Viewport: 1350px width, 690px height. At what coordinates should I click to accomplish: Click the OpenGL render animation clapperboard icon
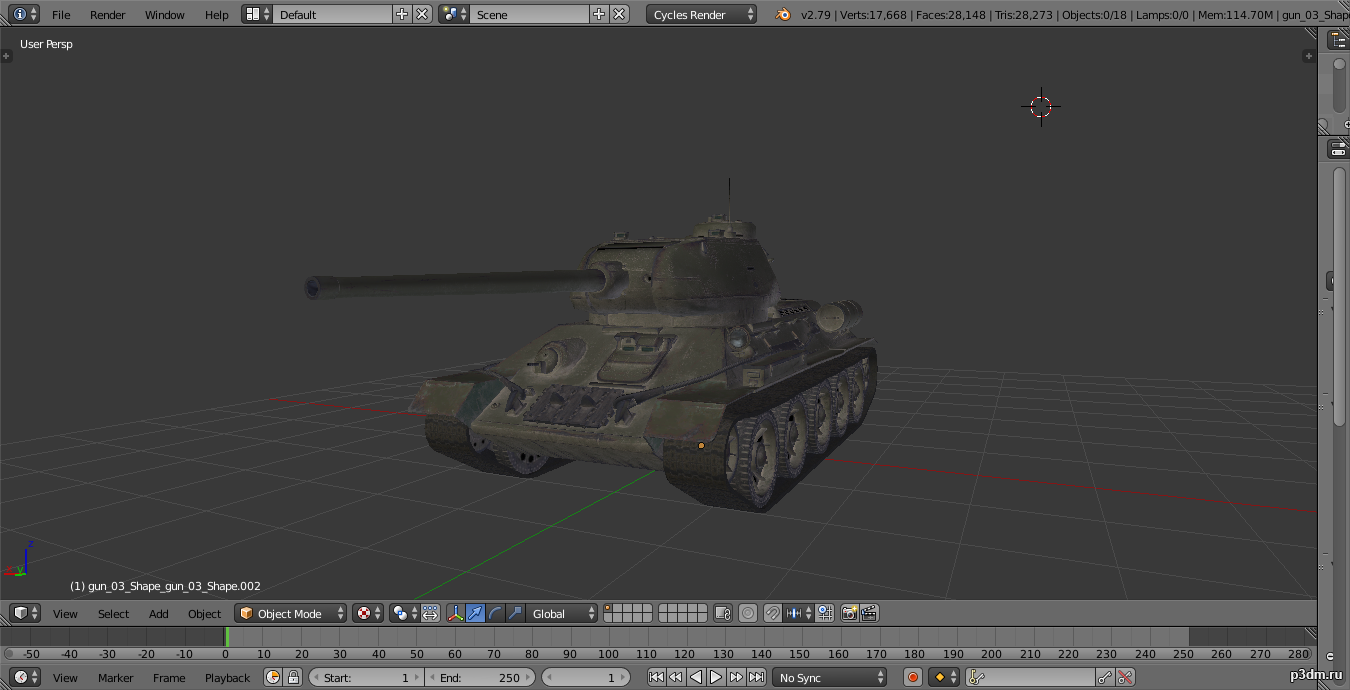[x=869, y=613]
